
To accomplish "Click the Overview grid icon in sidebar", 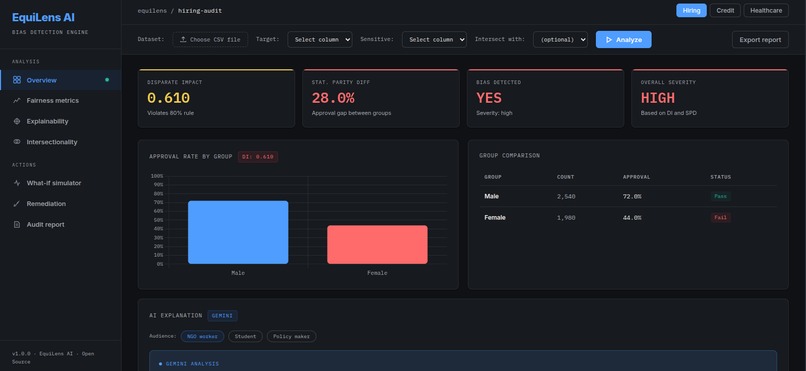I will (x=17, y=80).
